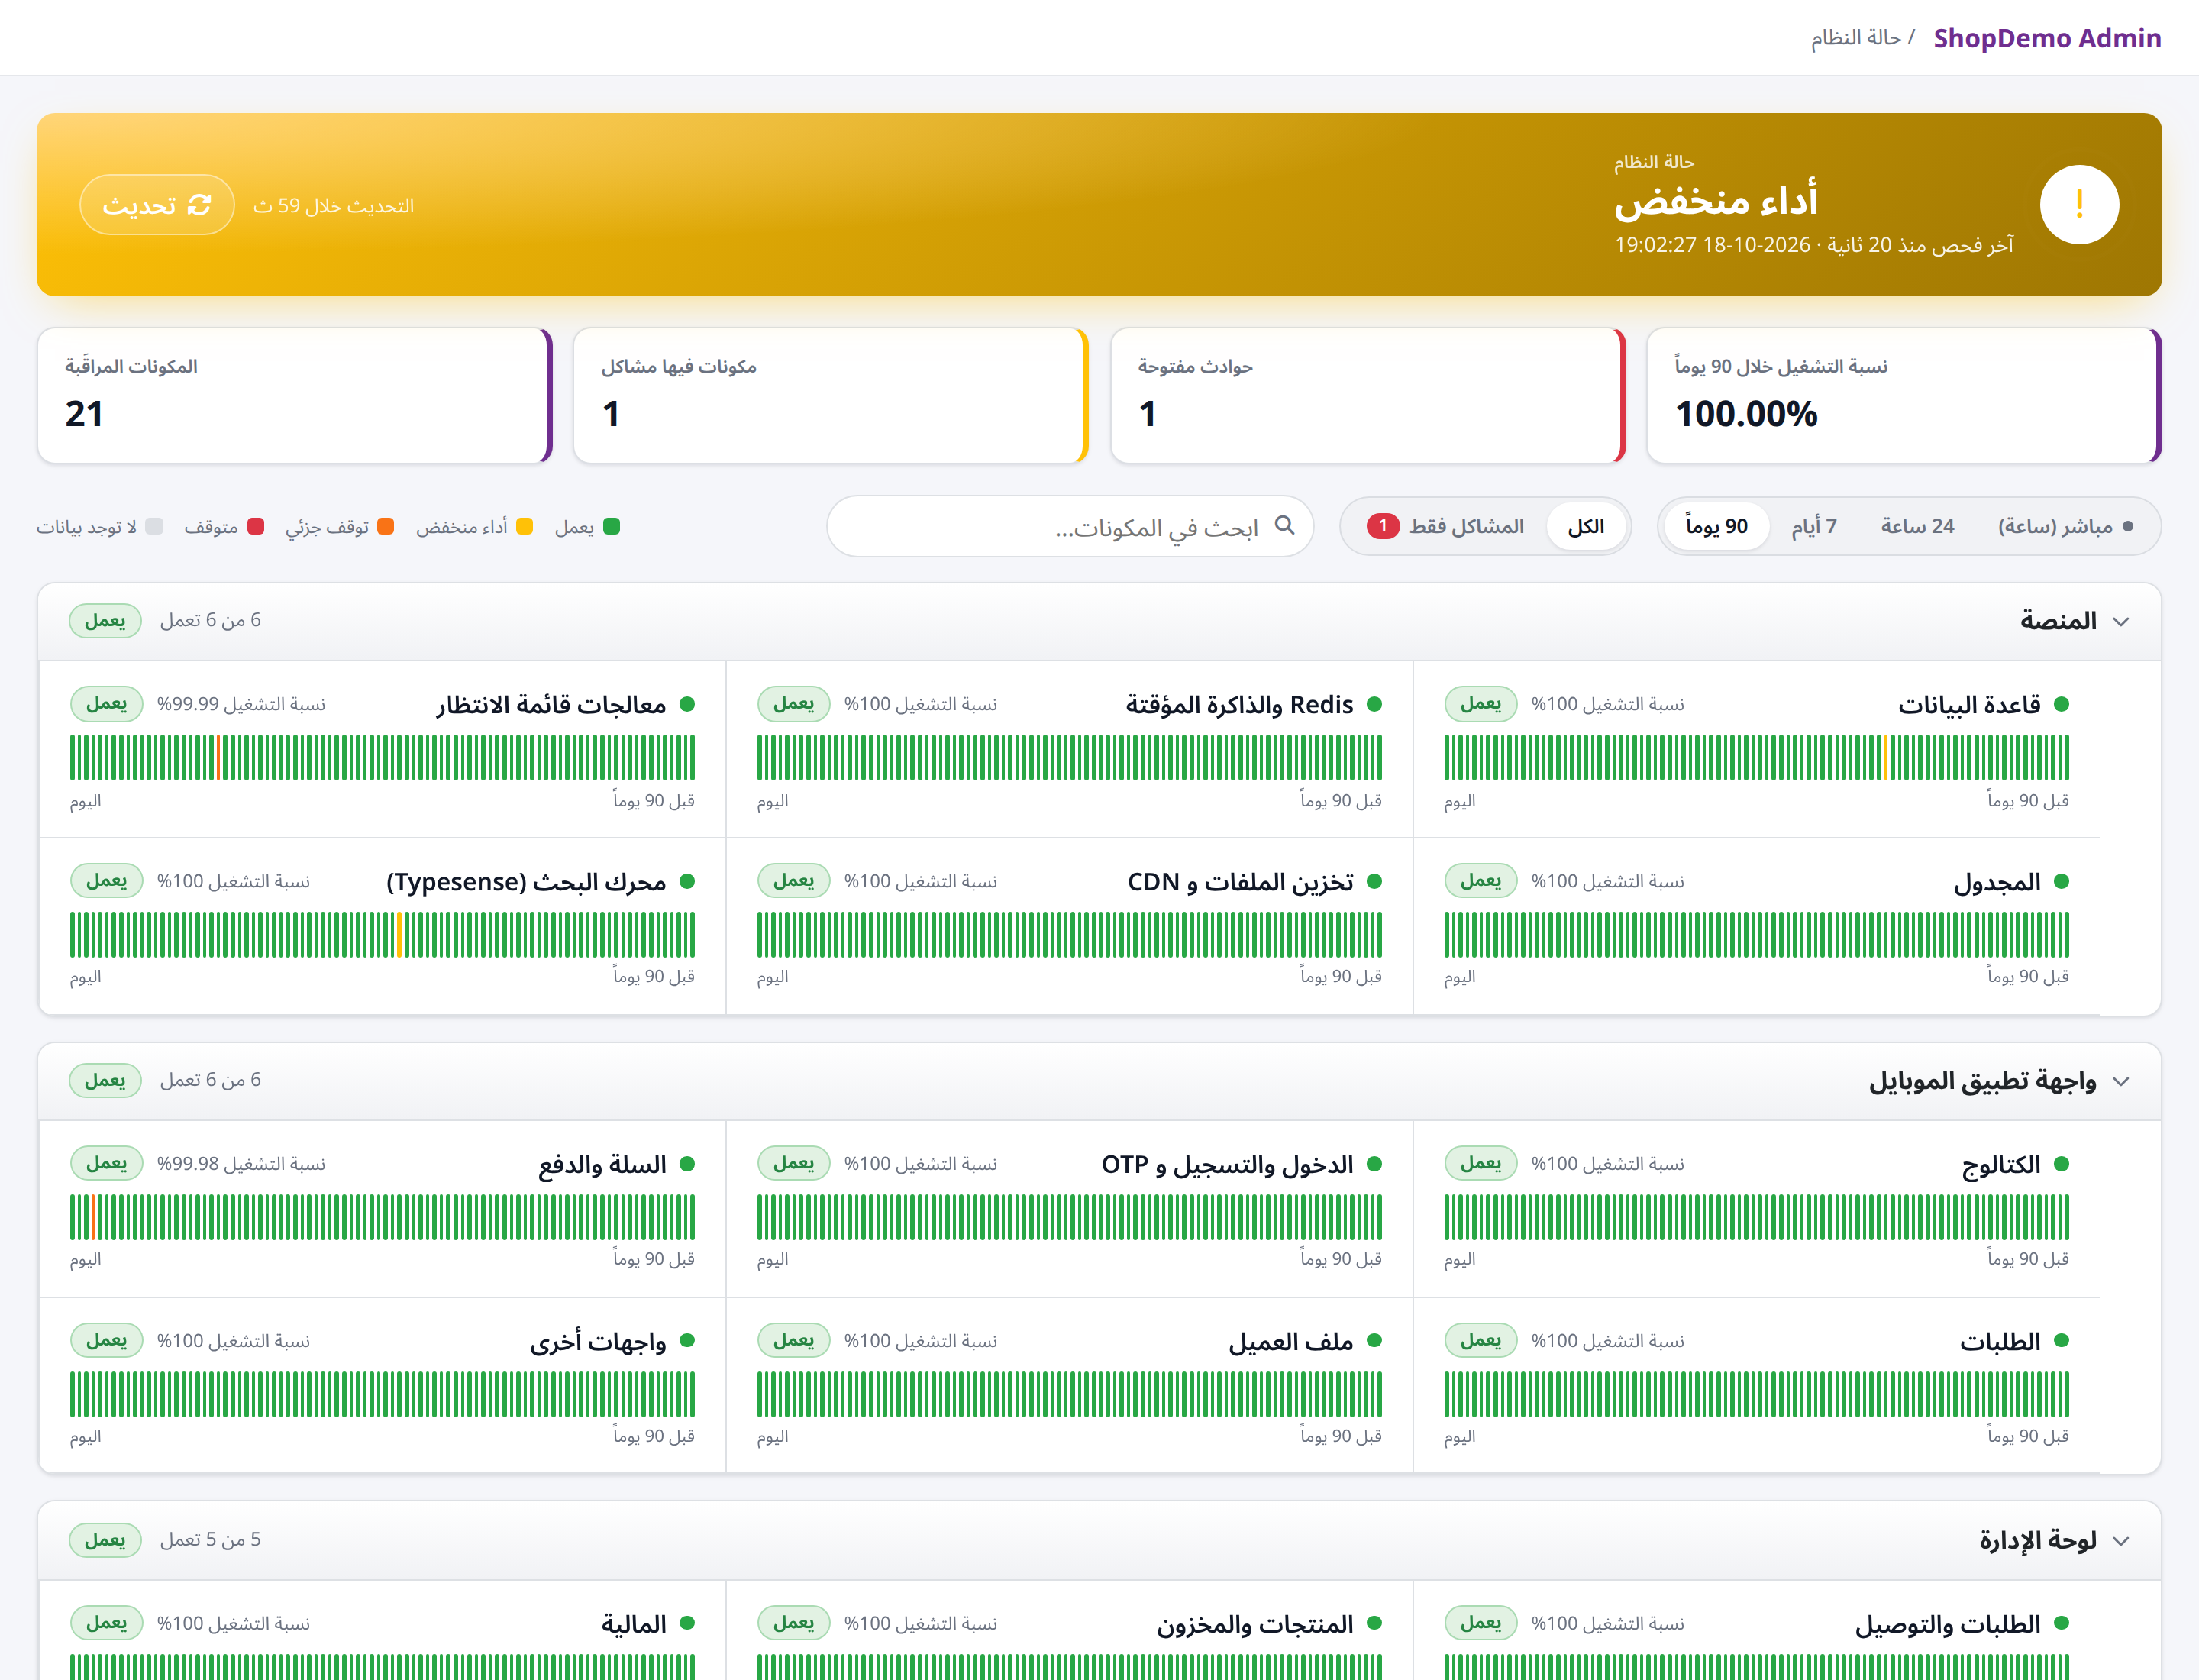Switch to the 24 ساعة time range
The width and height of the screenshot is (2199, 1680).
[1917, 526]
